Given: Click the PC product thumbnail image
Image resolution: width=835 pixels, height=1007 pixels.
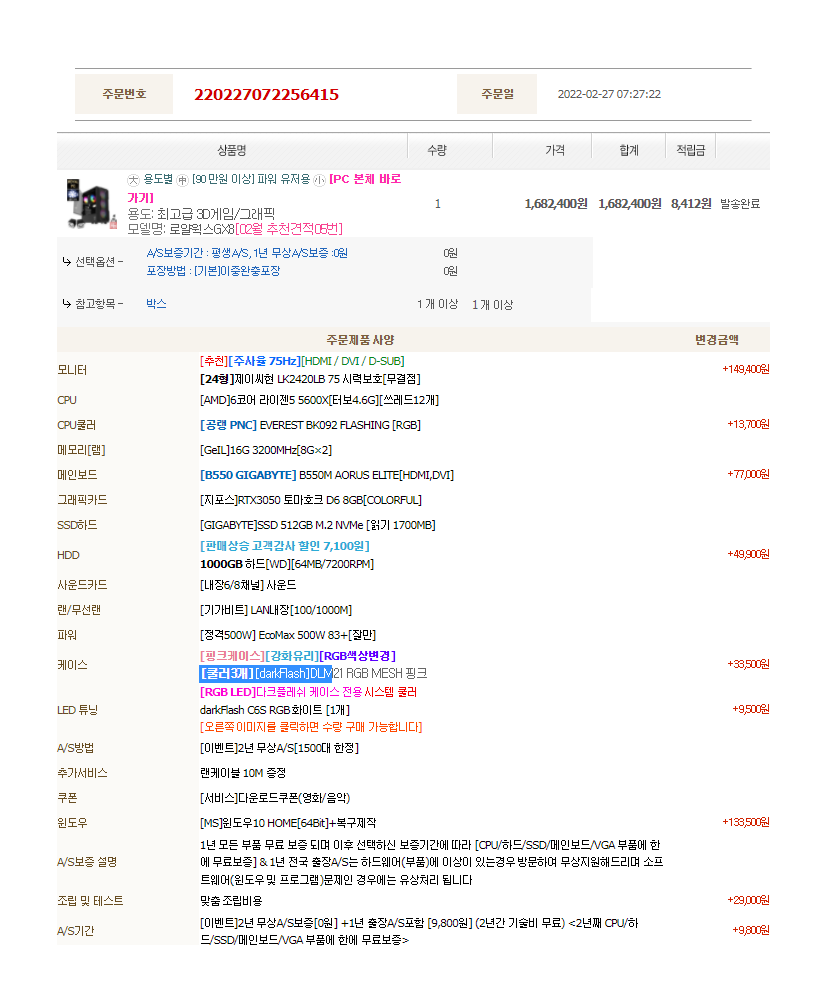Looking at the screenshot, I should pos(91,204).
